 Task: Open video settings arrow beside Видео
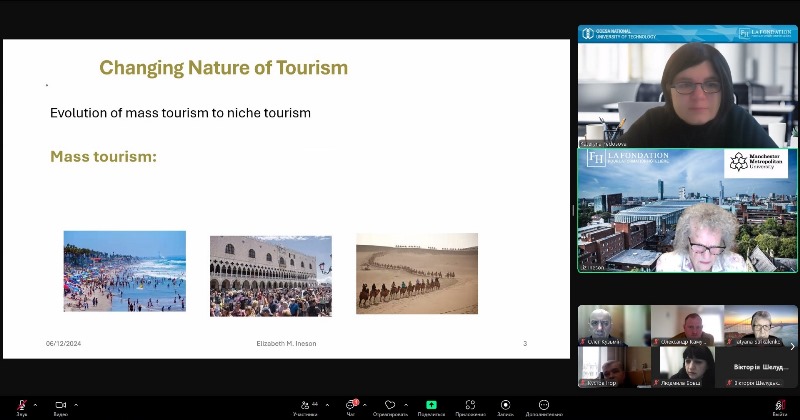pyautogui.click(x=76, y=405)
